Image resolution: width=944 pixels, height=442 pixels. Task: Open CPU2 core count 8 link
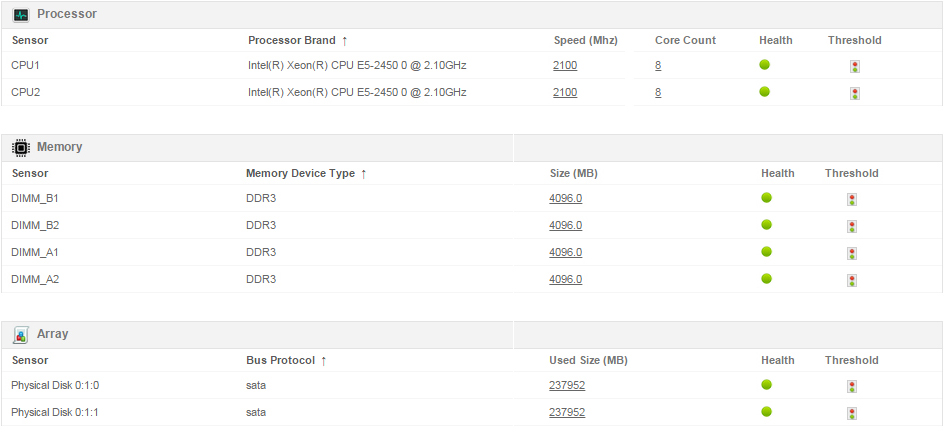click(658, 93)
